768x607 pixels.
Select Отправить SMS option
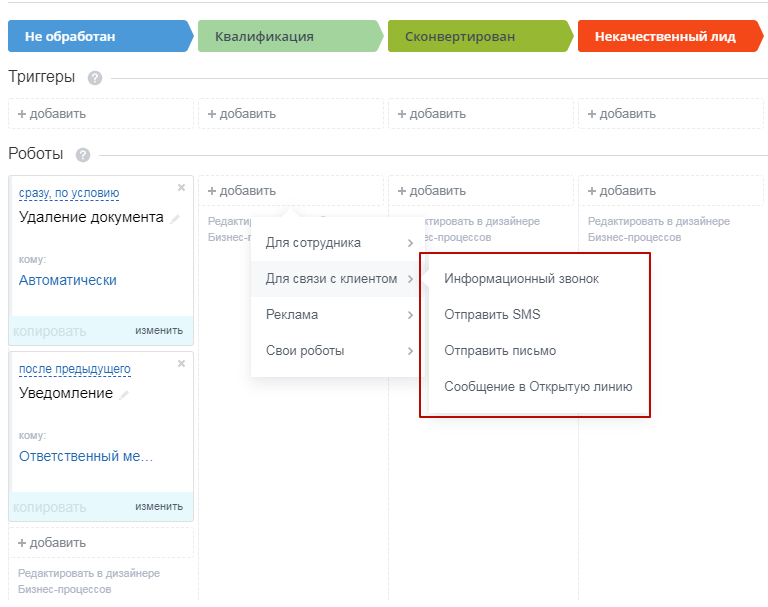(492, 315)
